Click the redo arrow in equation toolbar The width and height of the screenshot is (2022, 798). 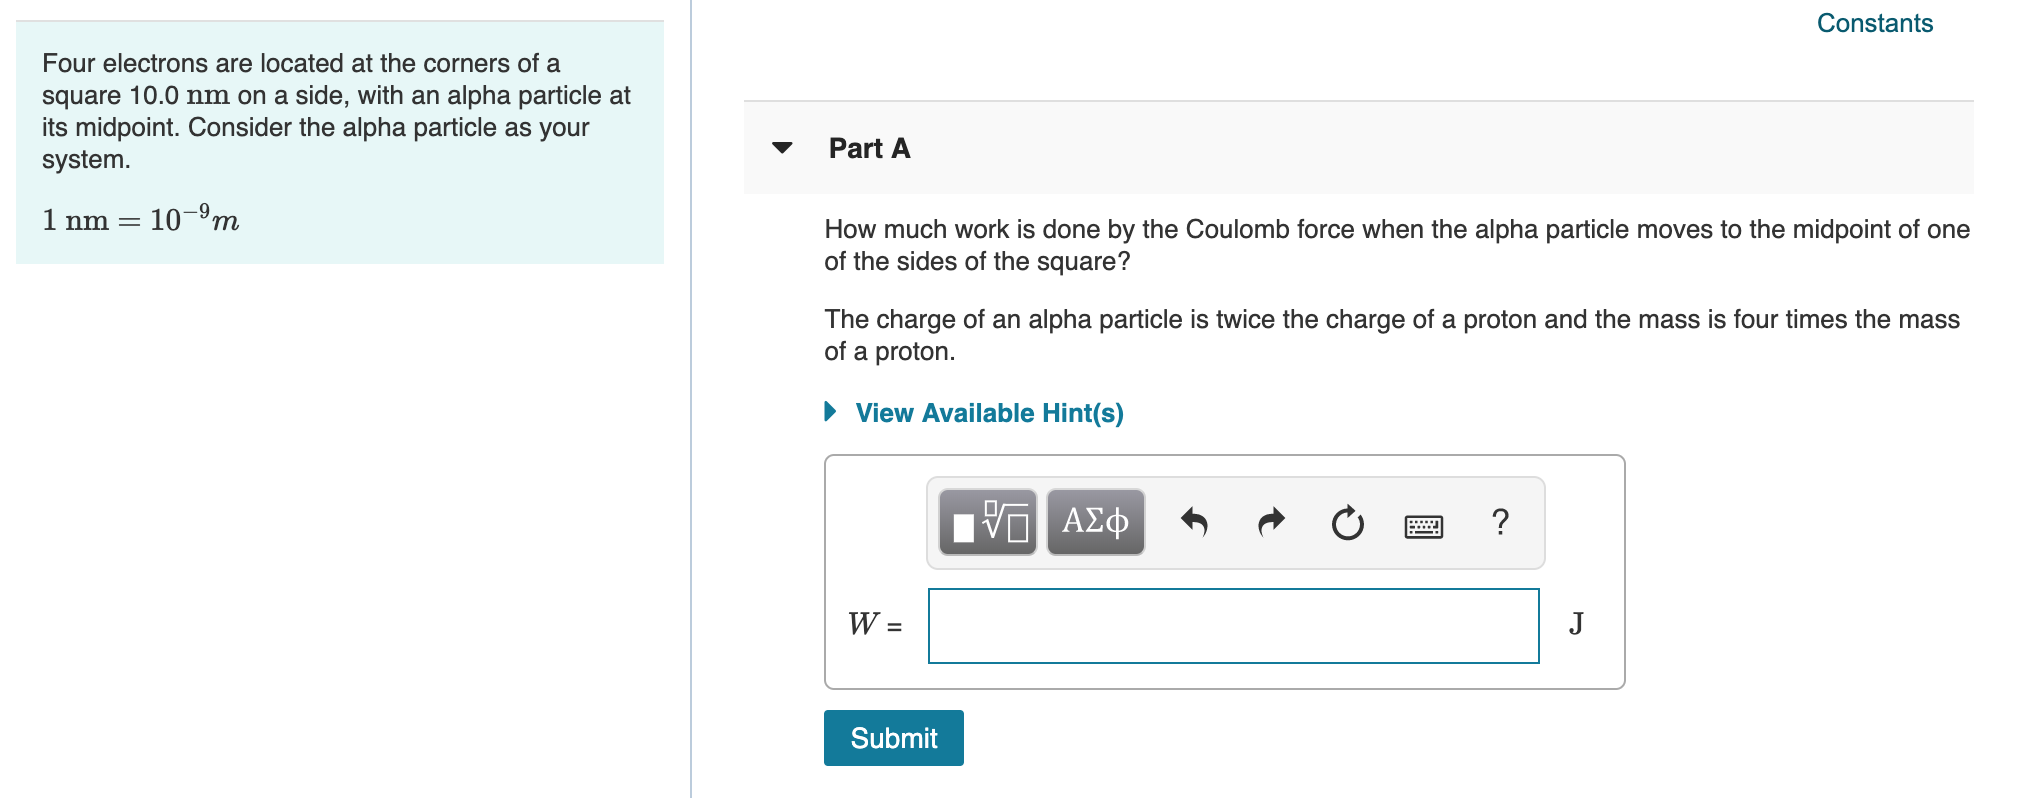coord(1270,522)
